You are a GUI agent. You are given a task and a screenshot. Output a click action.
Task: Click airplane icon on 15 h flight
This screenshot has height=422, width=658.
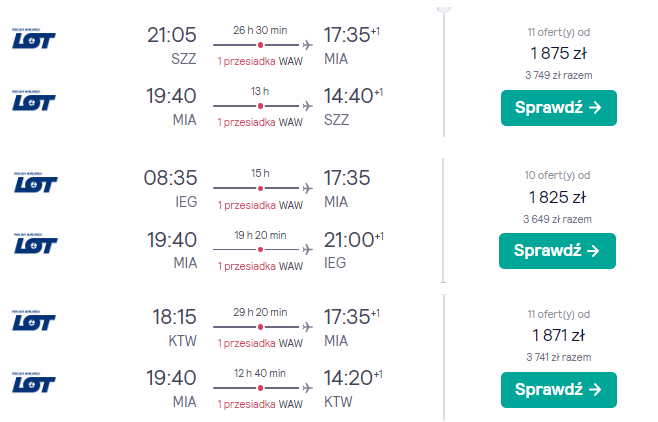pyautogui.click(x=306, y=187)
